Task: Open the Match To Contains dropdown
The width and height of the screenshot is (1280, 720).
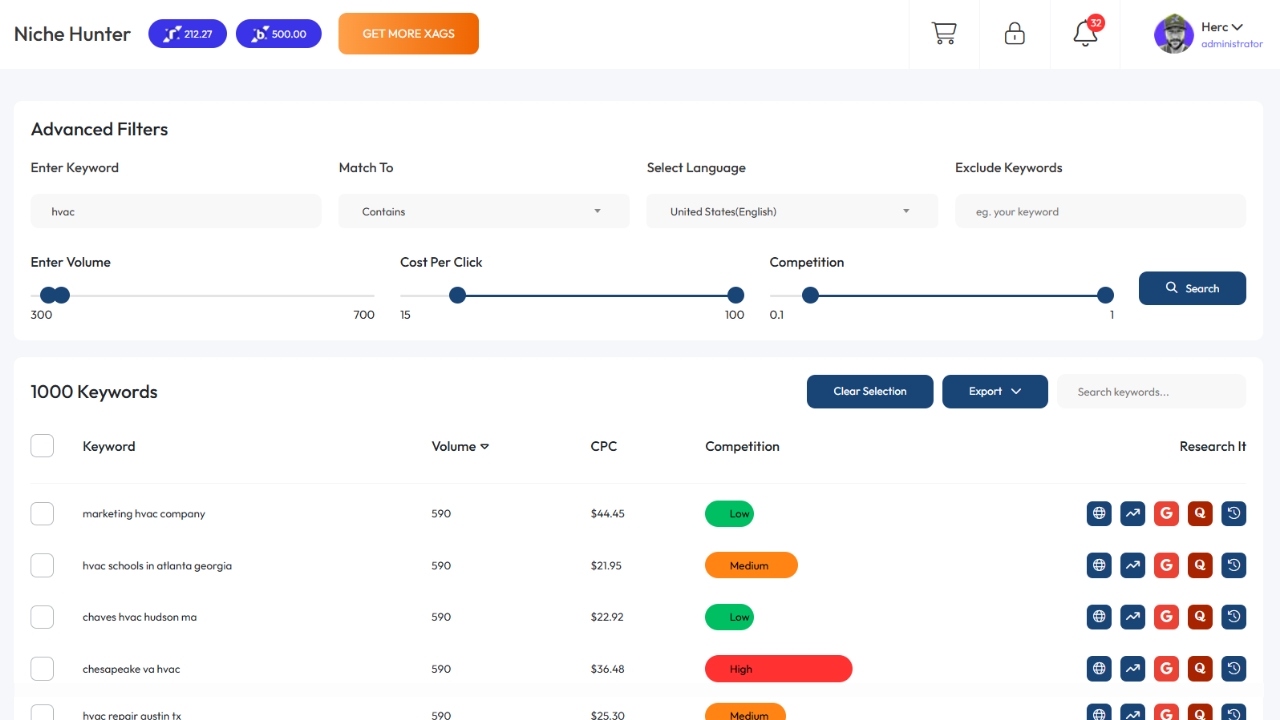Action: click(x=484, y=211)
